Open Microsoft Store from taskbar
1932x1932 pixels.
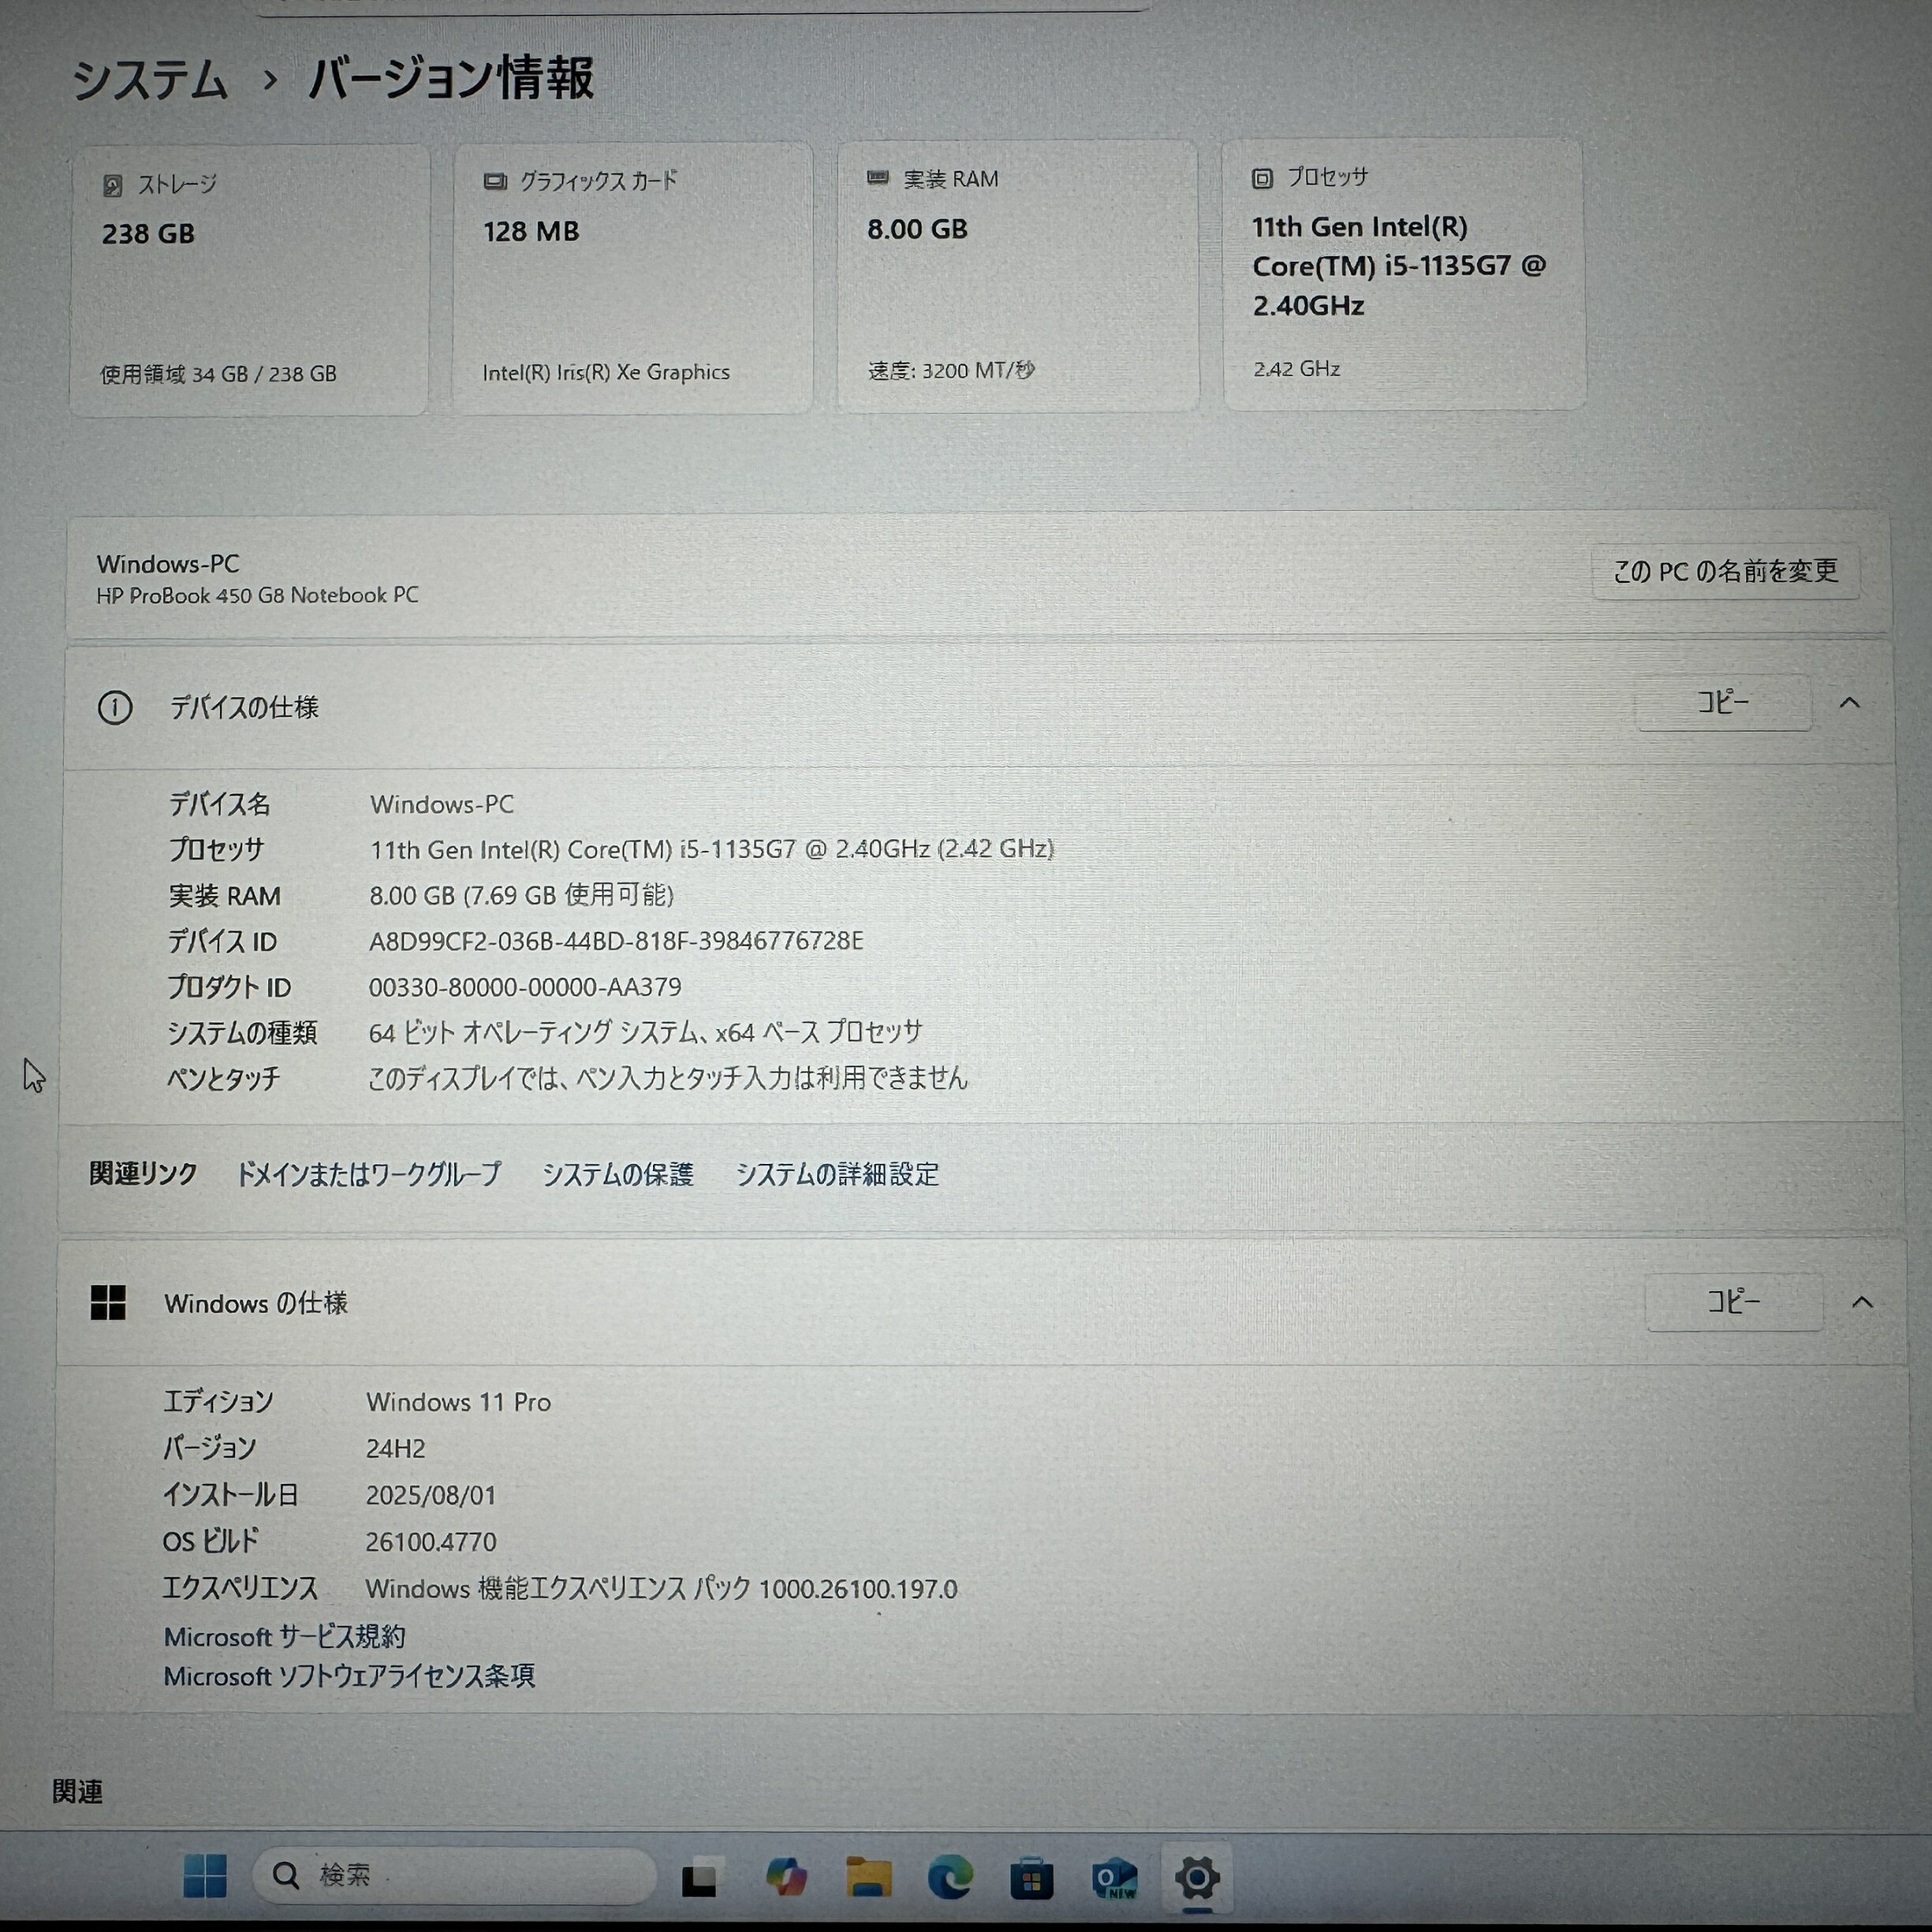pos(1031,1879)
